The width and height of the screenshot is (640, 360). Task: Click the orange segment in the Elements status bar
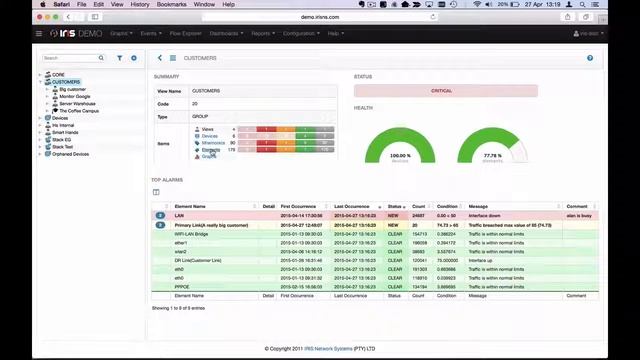286,150
